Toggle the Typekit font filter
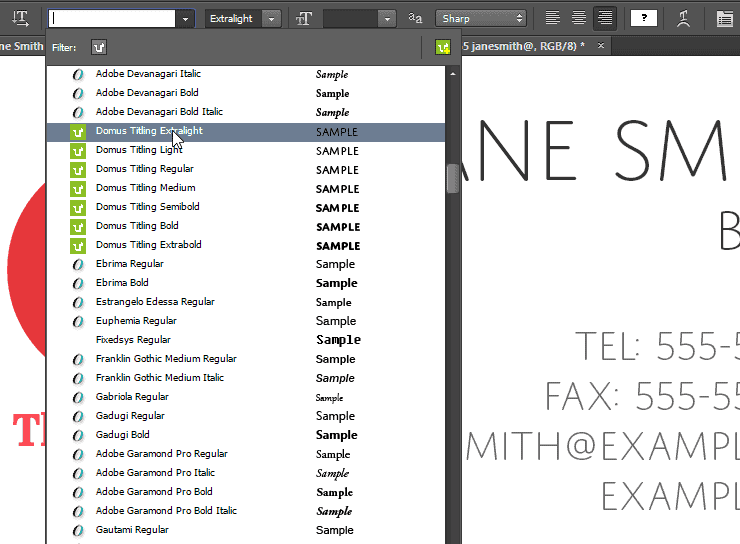 (x=99, y=47)
